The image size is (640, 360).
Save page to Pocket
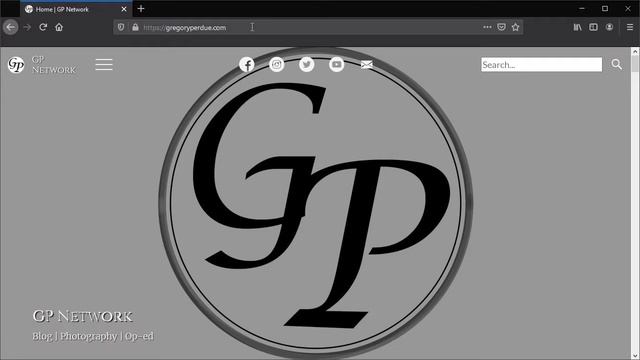501,27
